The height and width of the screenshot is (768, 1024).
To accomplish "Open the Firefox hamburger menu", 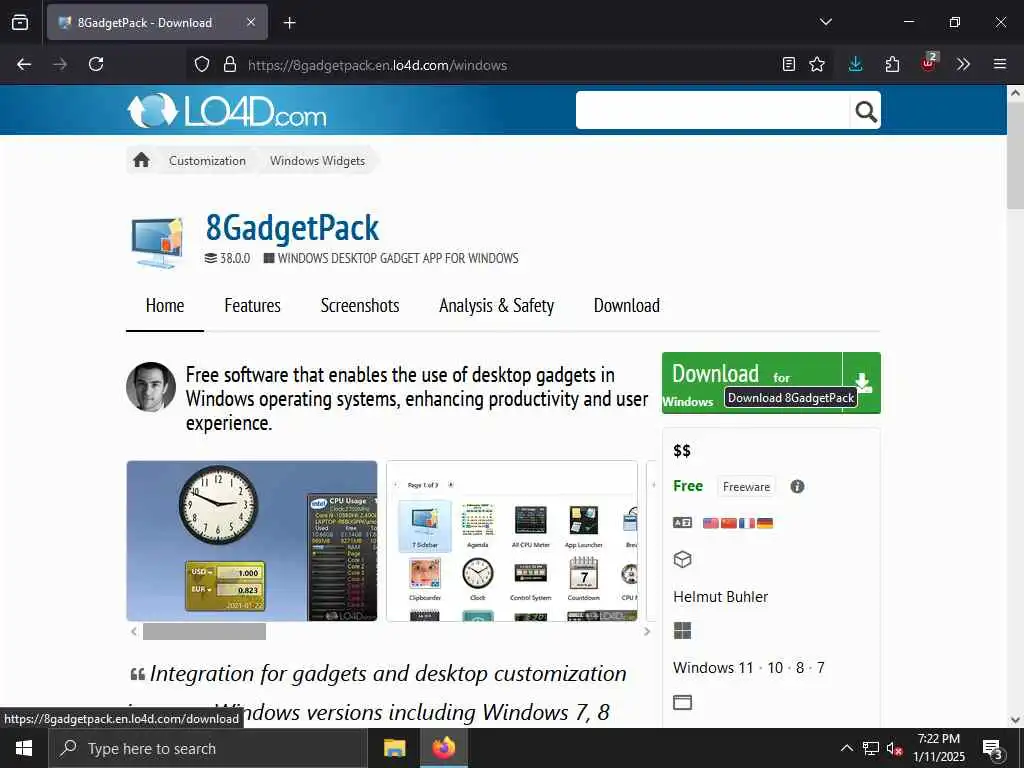I will pyautogui.click(x=1000, y=64).
